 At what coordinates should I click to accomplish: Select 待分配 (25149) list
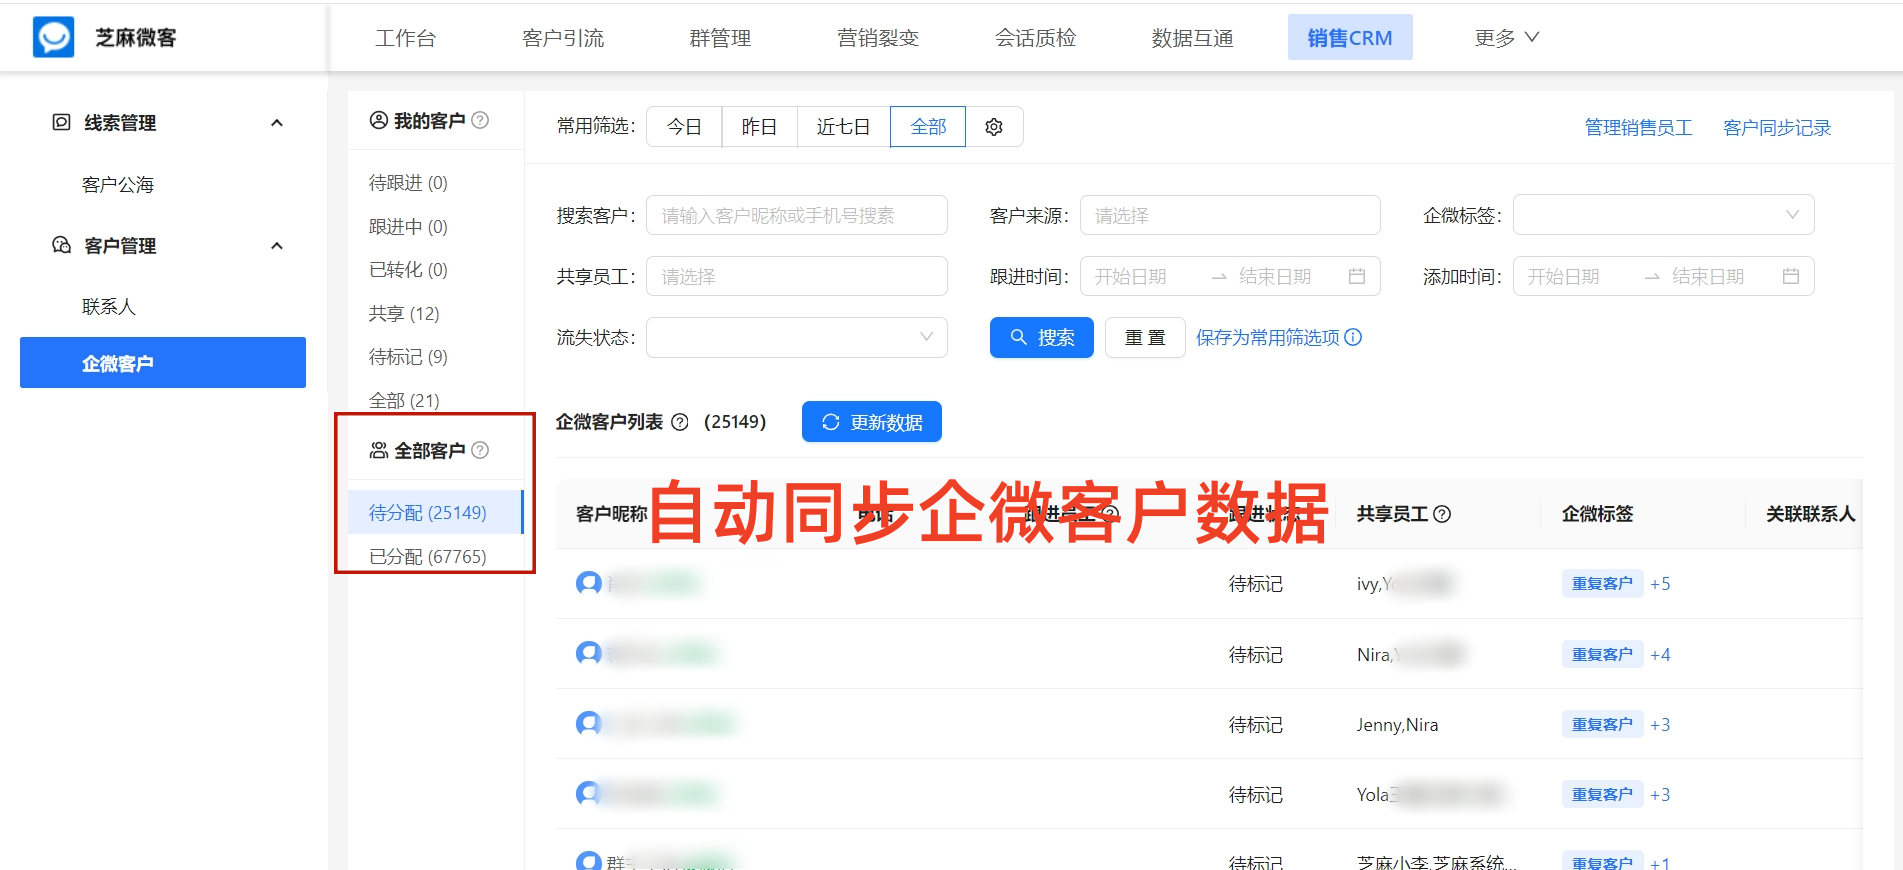(x=435, y=512)
